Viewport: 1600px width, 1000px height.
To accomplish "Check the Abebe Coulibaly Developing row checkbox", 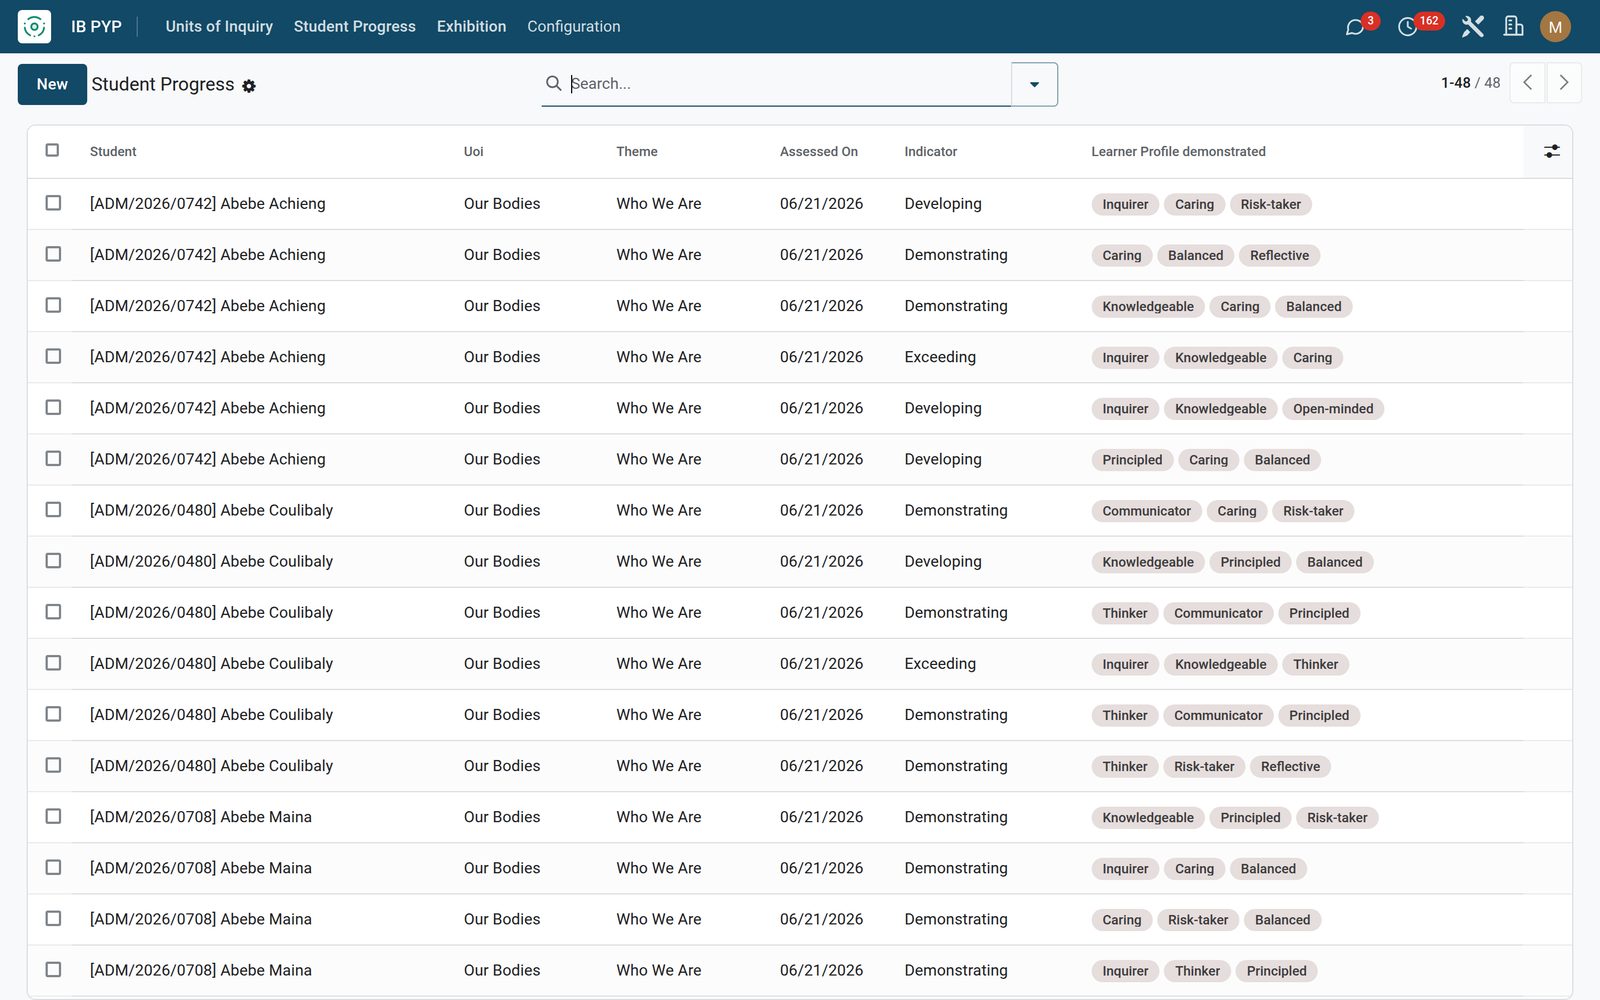I will pyautogui.click(x=53, y=561).
